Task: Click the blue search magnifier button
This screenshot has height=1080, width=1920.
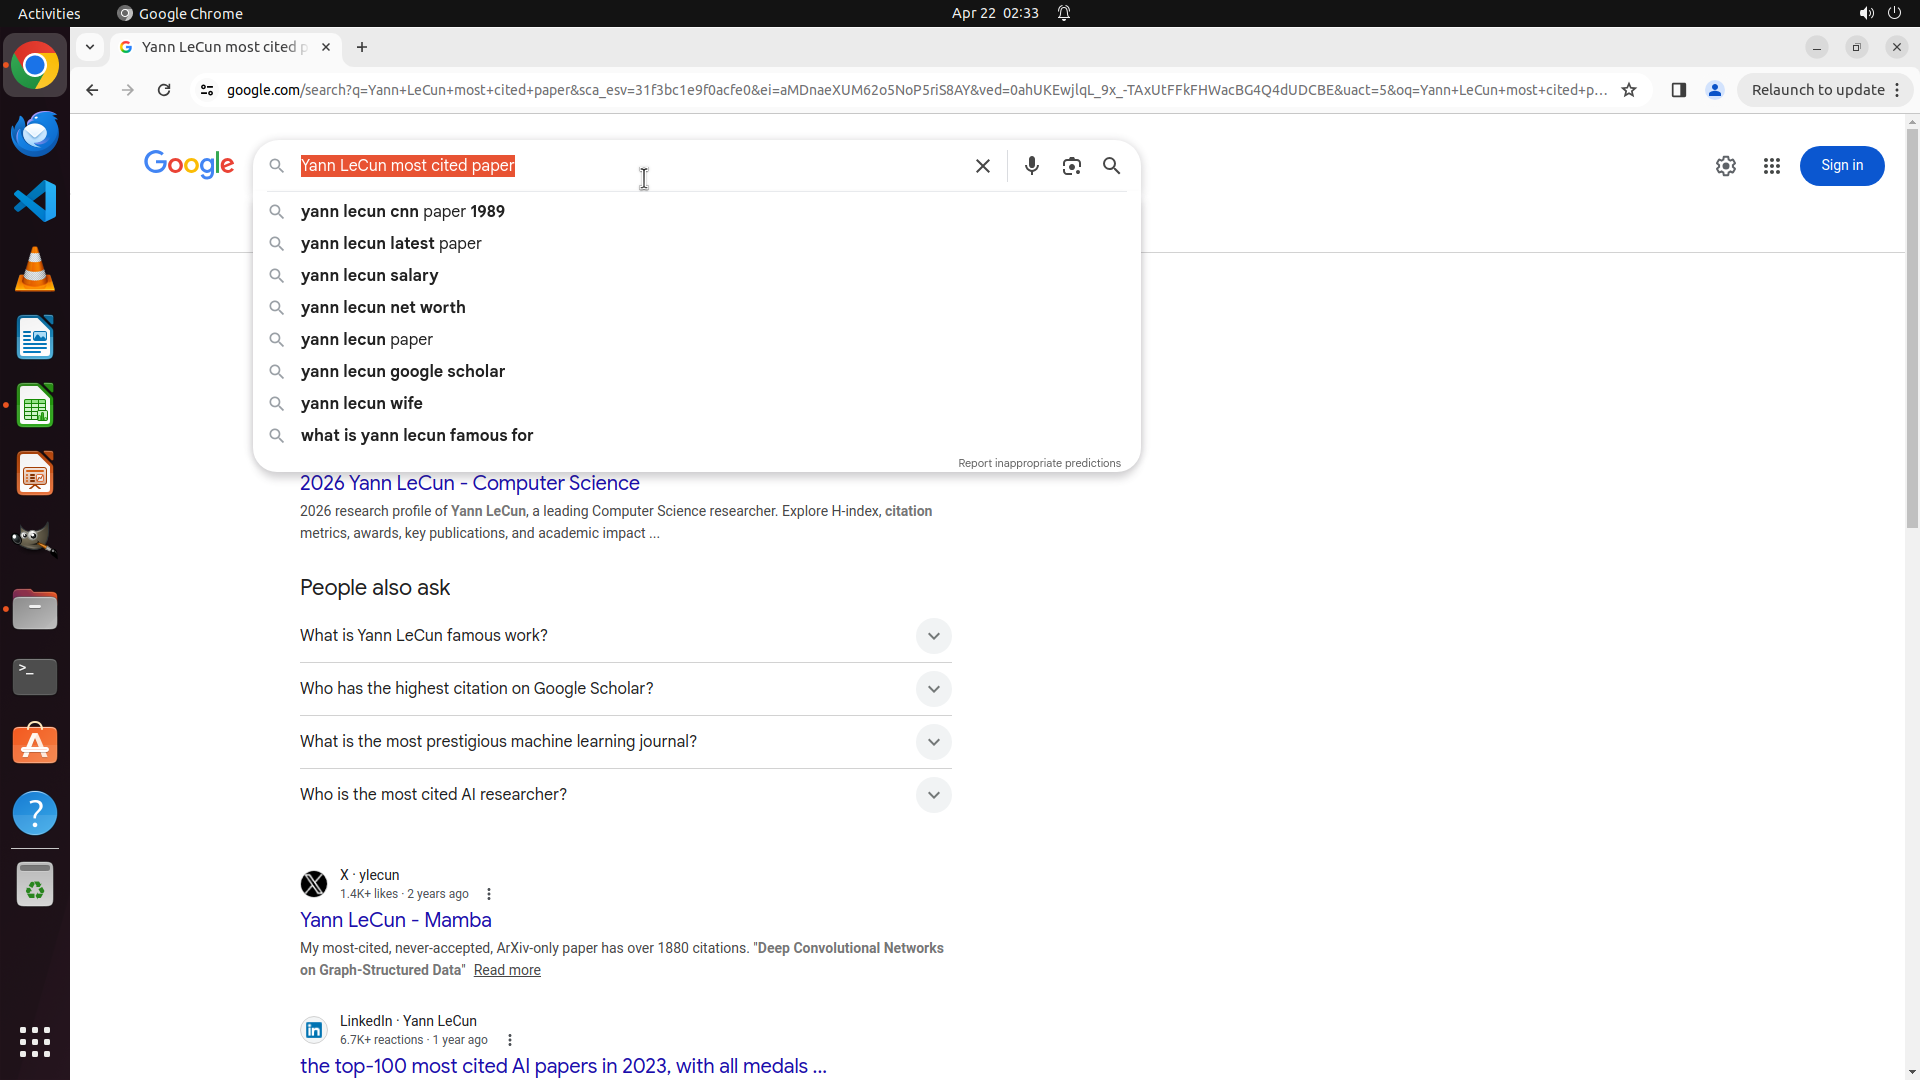Action: tap(1111, 166)
